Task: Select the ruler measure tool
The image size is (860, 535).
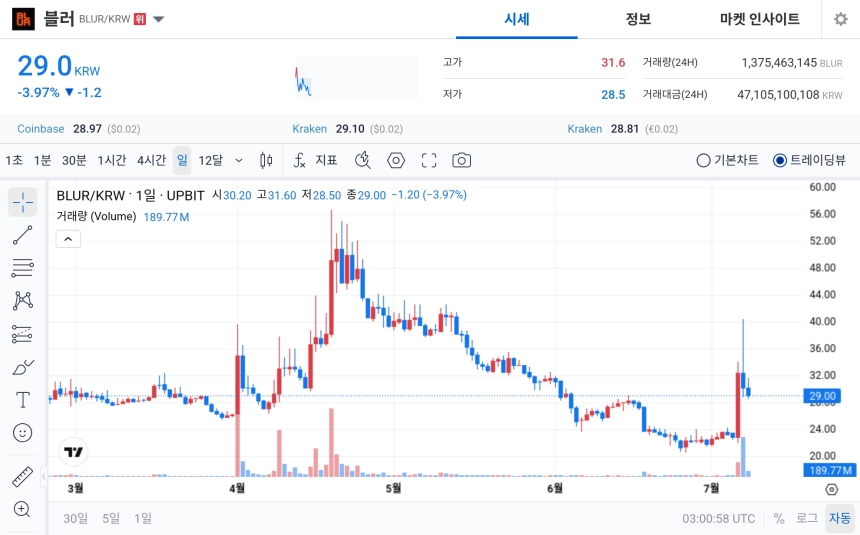Action: tap(22, 477)
